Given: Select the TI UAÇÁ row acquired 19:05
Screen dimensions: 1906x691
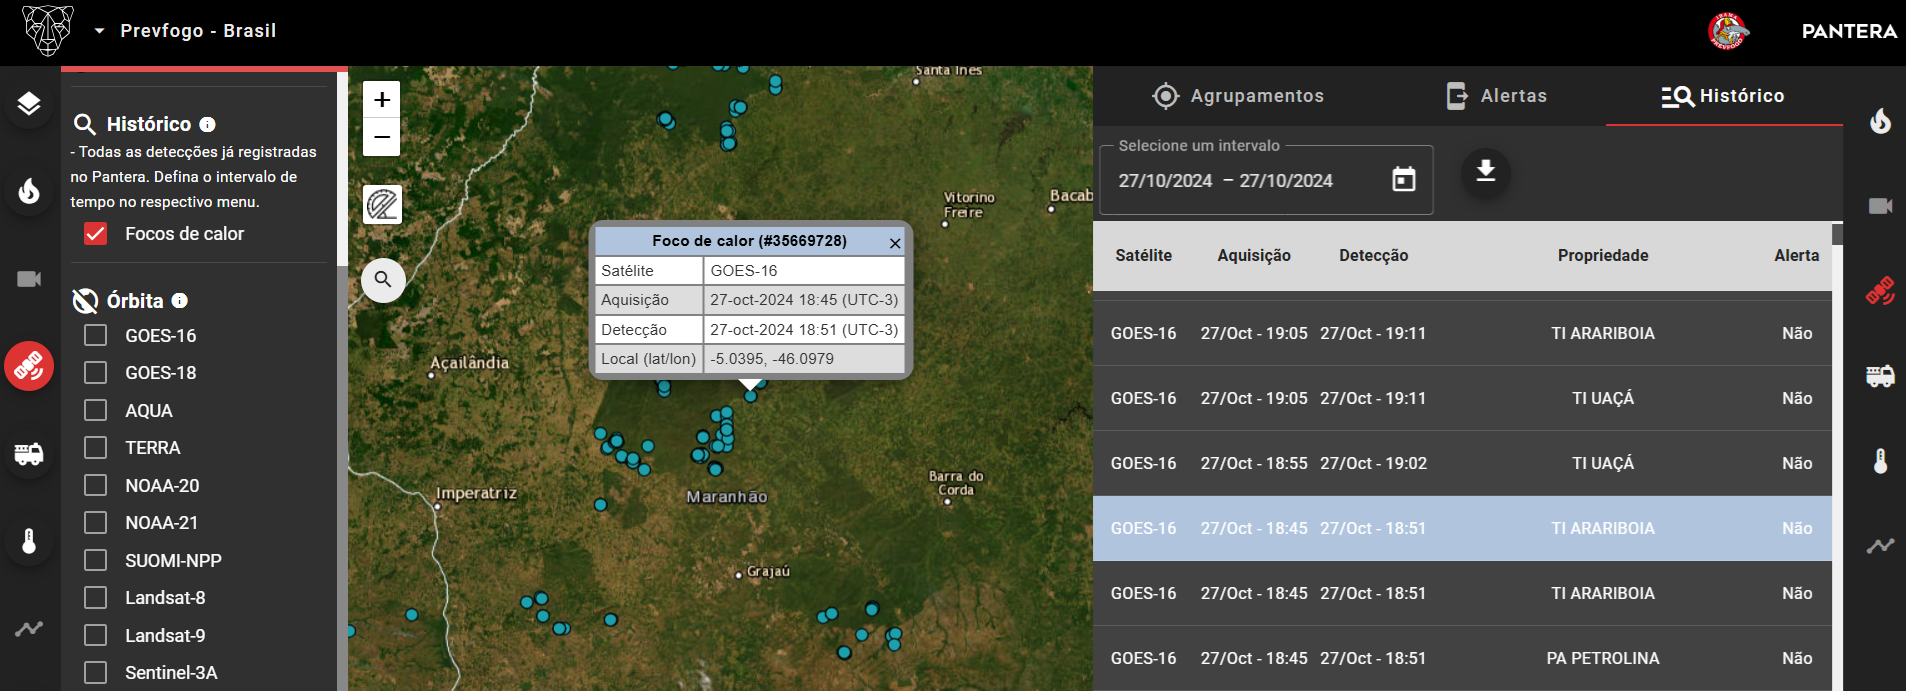Looking at the screenshot, I should pos(1462,398).
